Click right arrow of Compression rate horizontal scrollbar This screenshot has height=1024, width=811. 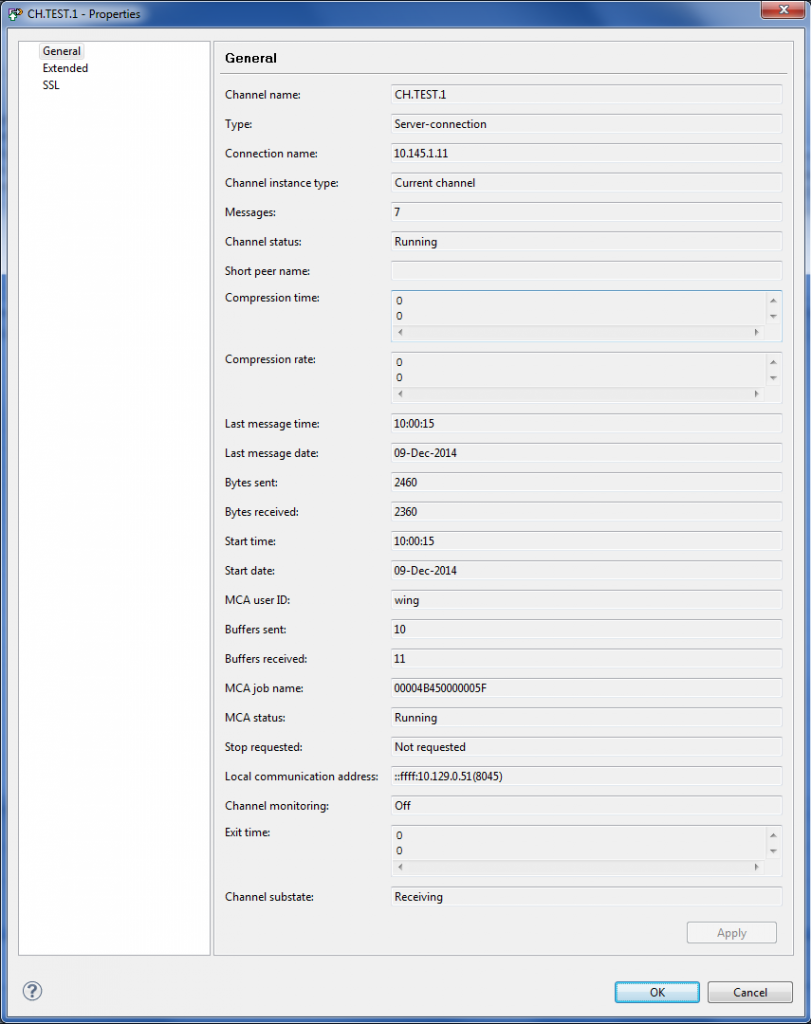pyautogui.click(x=757, y=394)
